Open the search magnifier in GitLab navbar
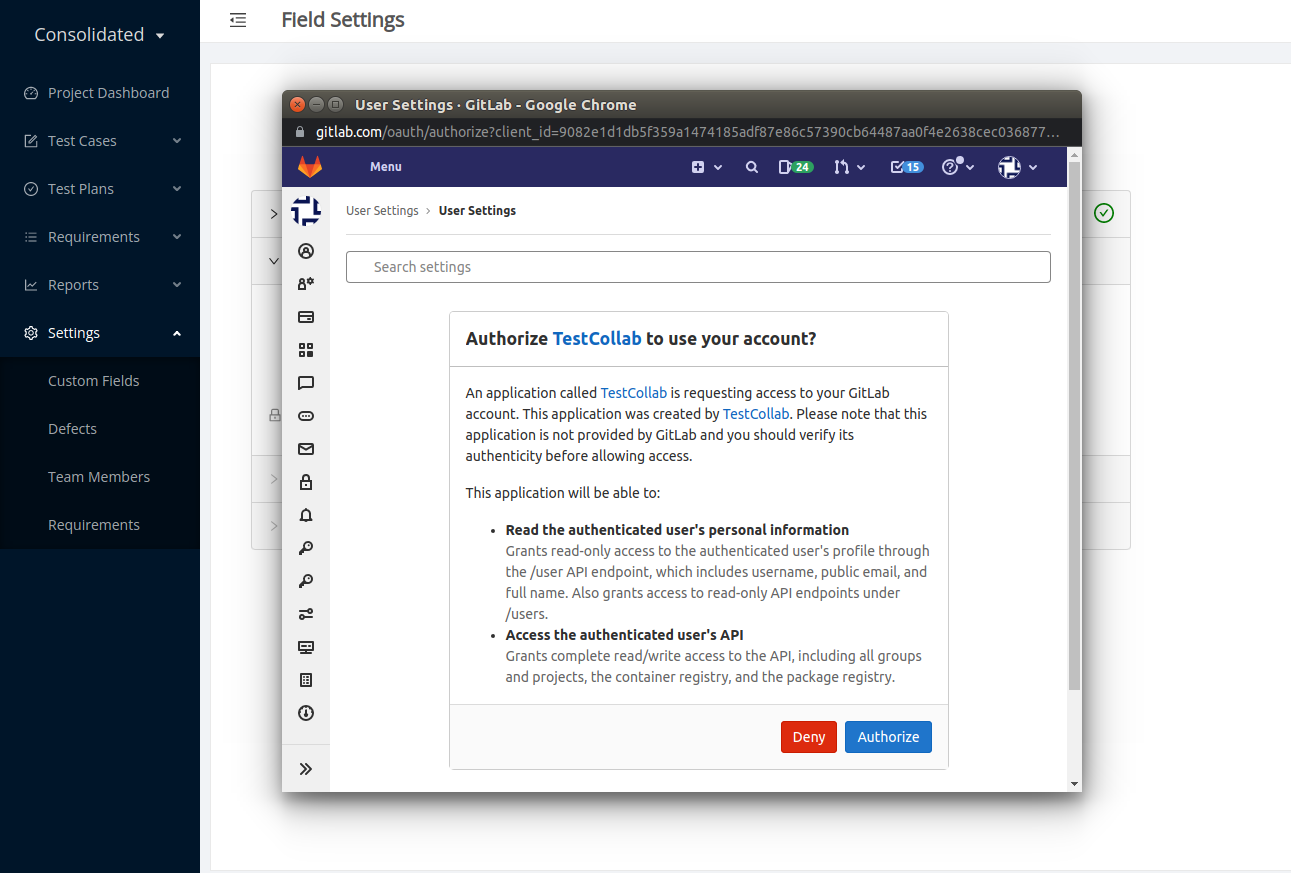Screen dimensions: 1291x873 point(752,167)
